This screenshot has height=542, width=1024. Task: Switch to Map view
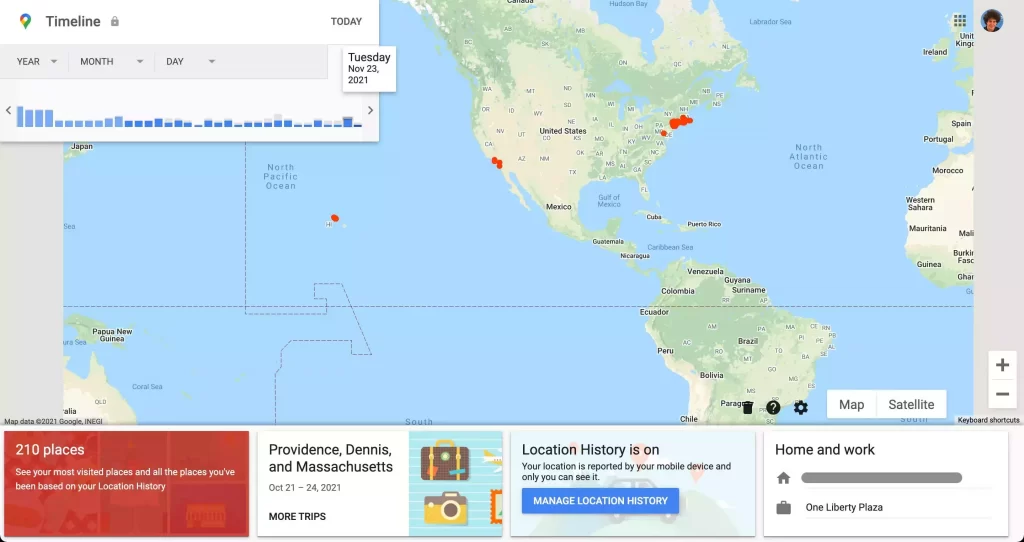pyautogui.click(x=852, y=404)
